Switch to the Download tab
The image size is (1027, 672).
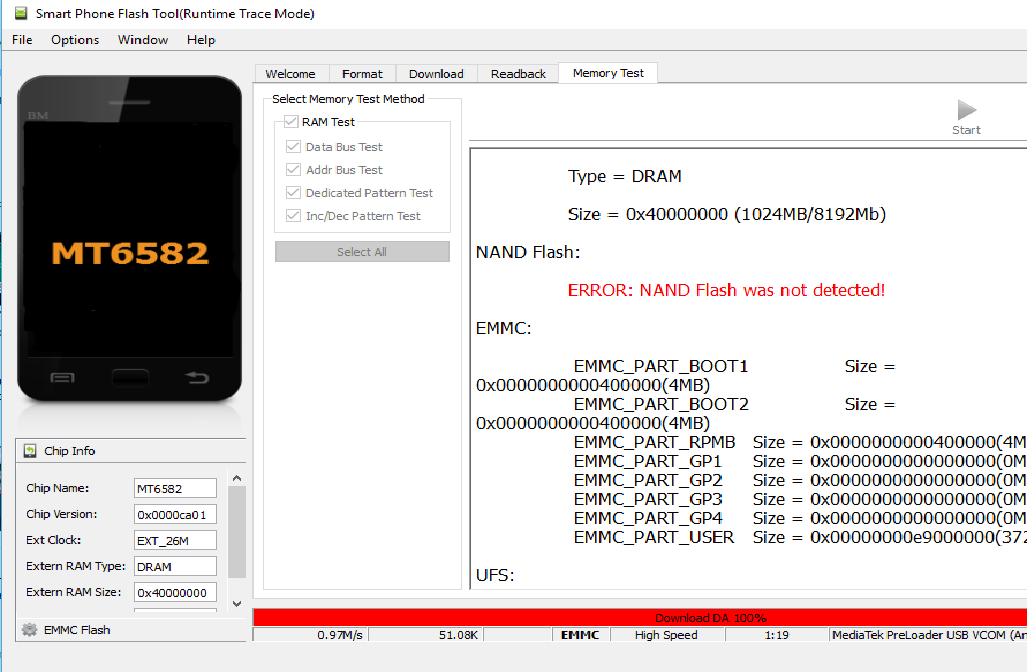point(436,74)
